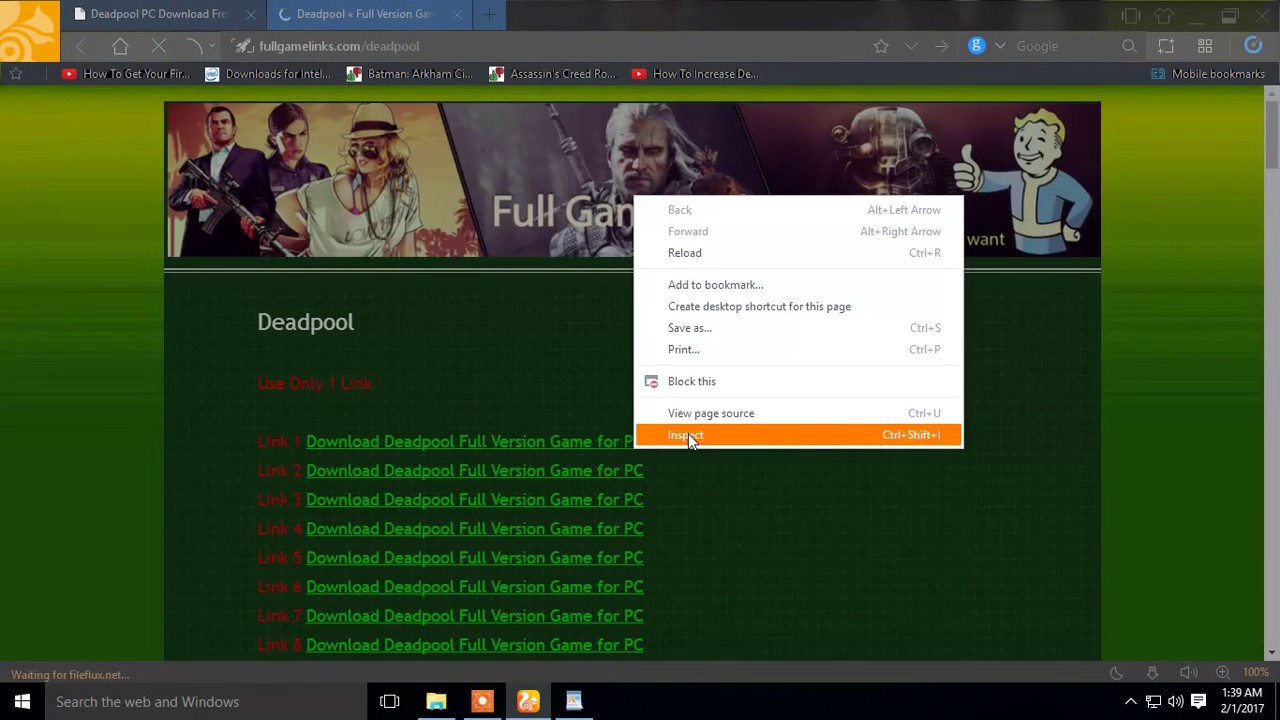Click the go arrow in address bar

pyautogui.click(x=941, y=46)
